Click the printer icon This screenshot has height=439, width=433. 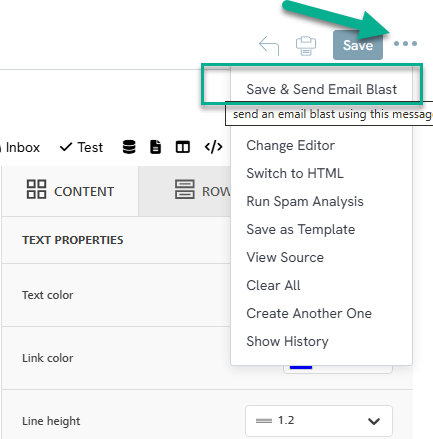point(306,45)
